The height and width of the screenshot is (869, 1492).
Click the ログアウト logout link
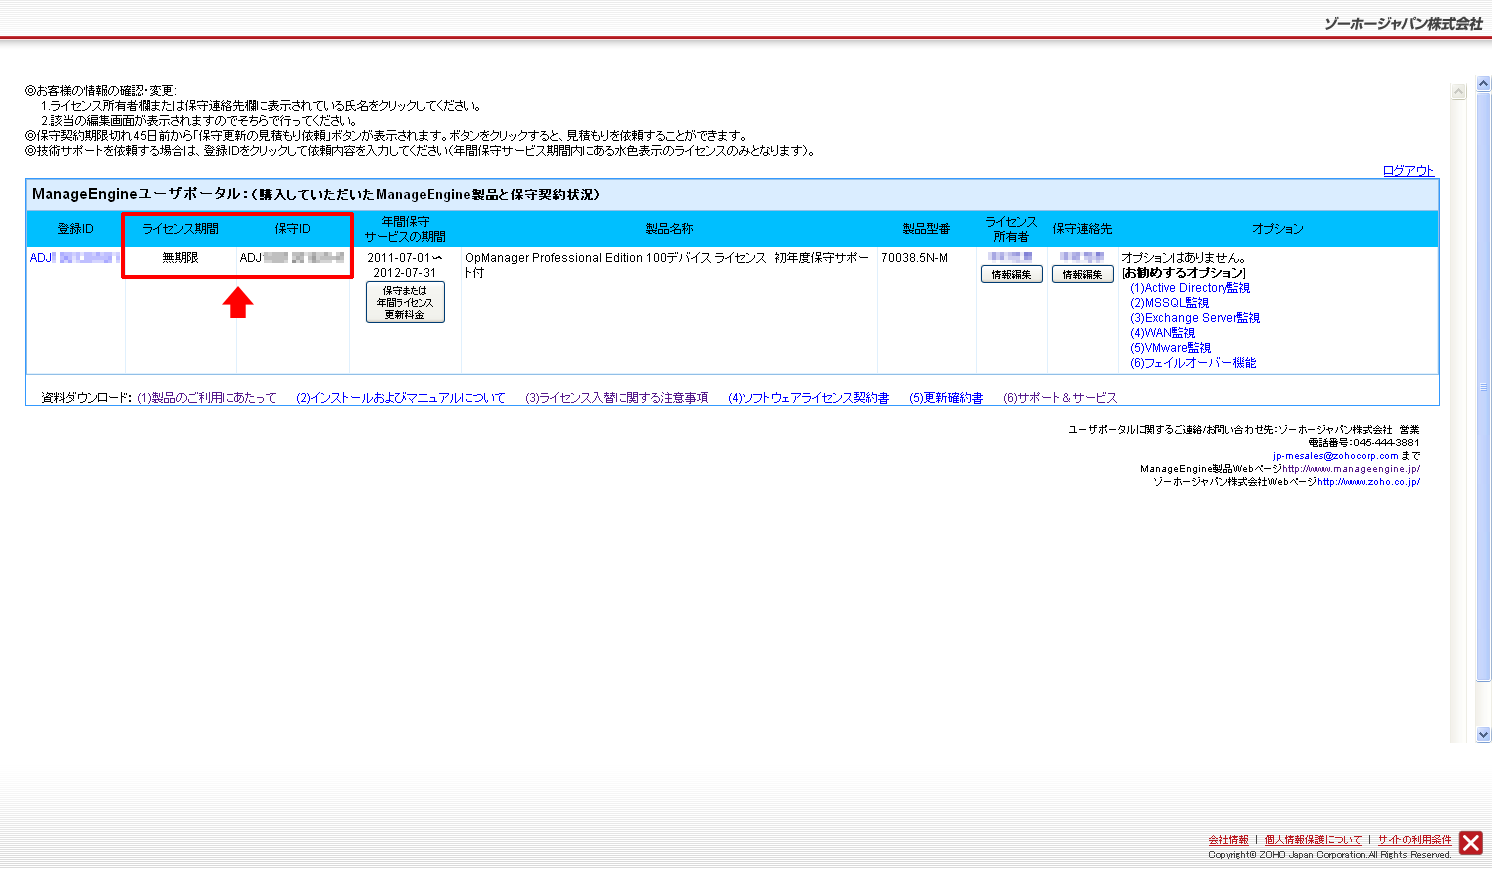click(1408, 171)
